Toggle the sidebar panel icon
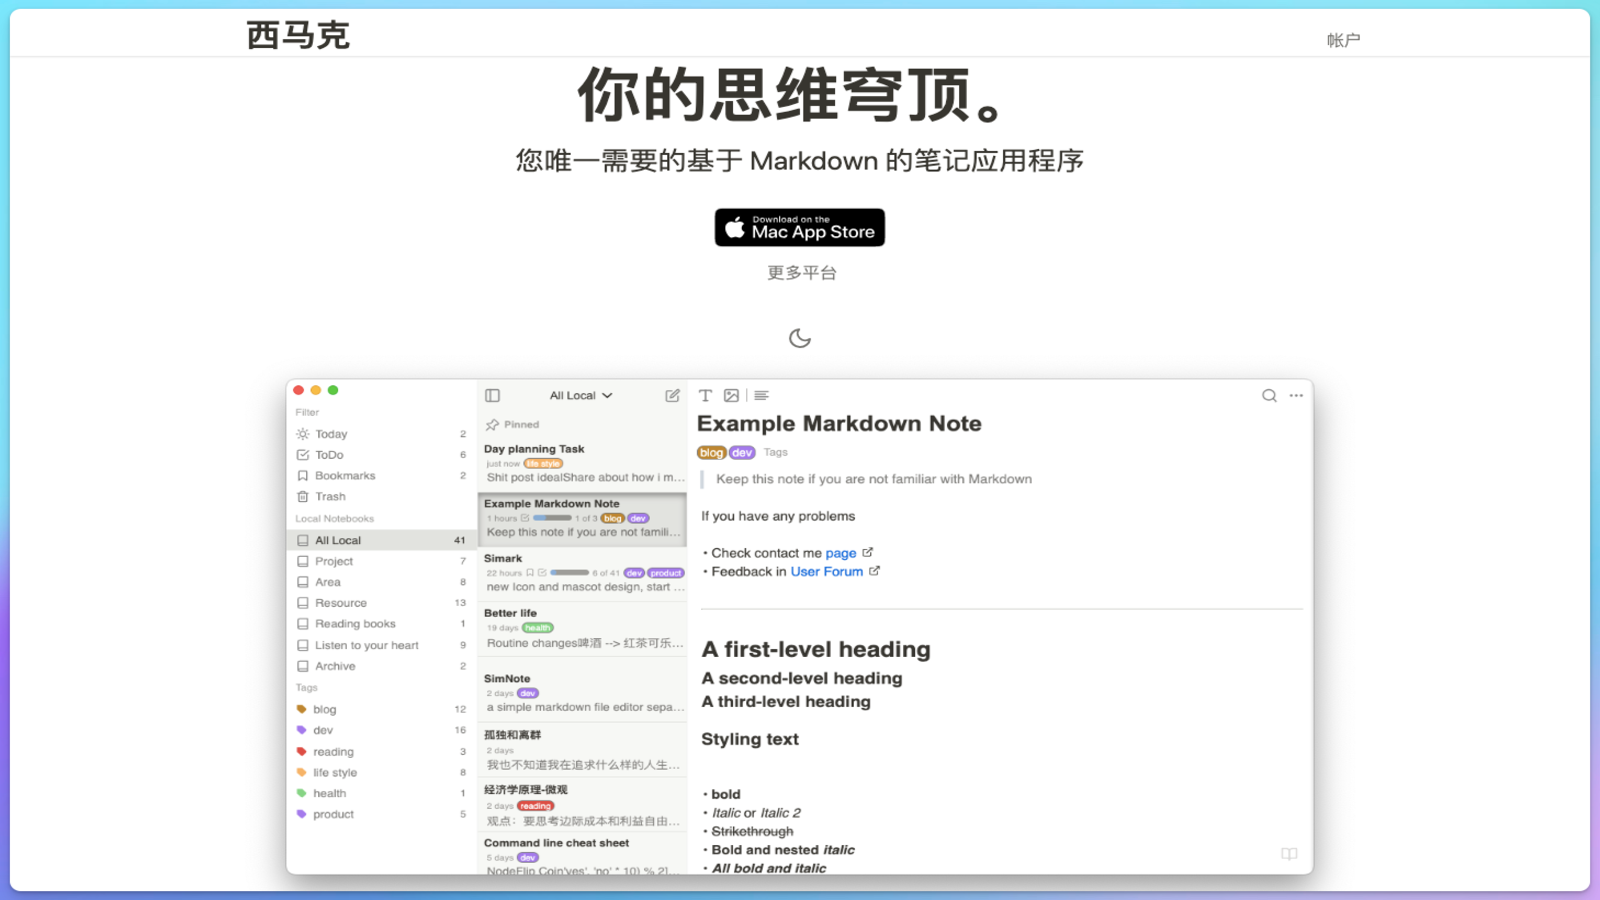This screenshot has height=900, width=1600. tap(491, 395)
